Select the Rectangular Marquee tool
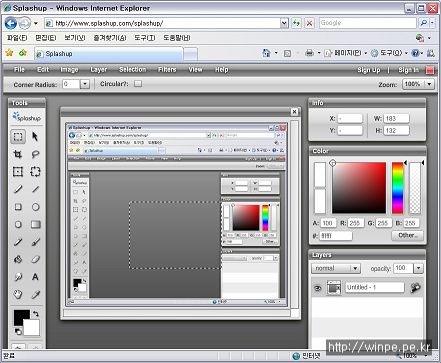Screen dimensions: 441x363 point(18,136)
